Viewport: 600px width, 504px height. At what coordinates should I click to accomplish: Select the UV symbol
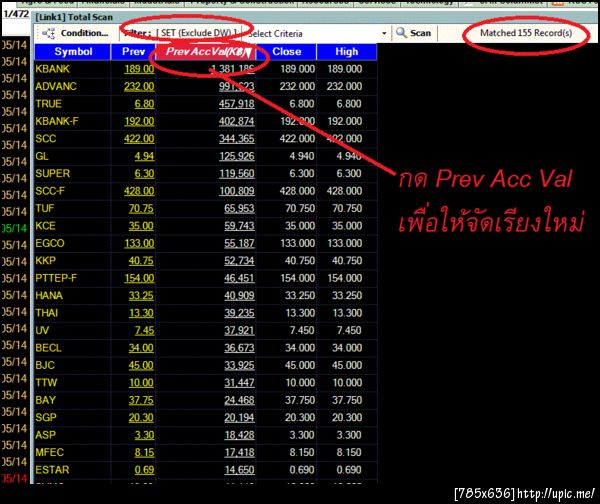pyautogui.click(x=42, y=330)
